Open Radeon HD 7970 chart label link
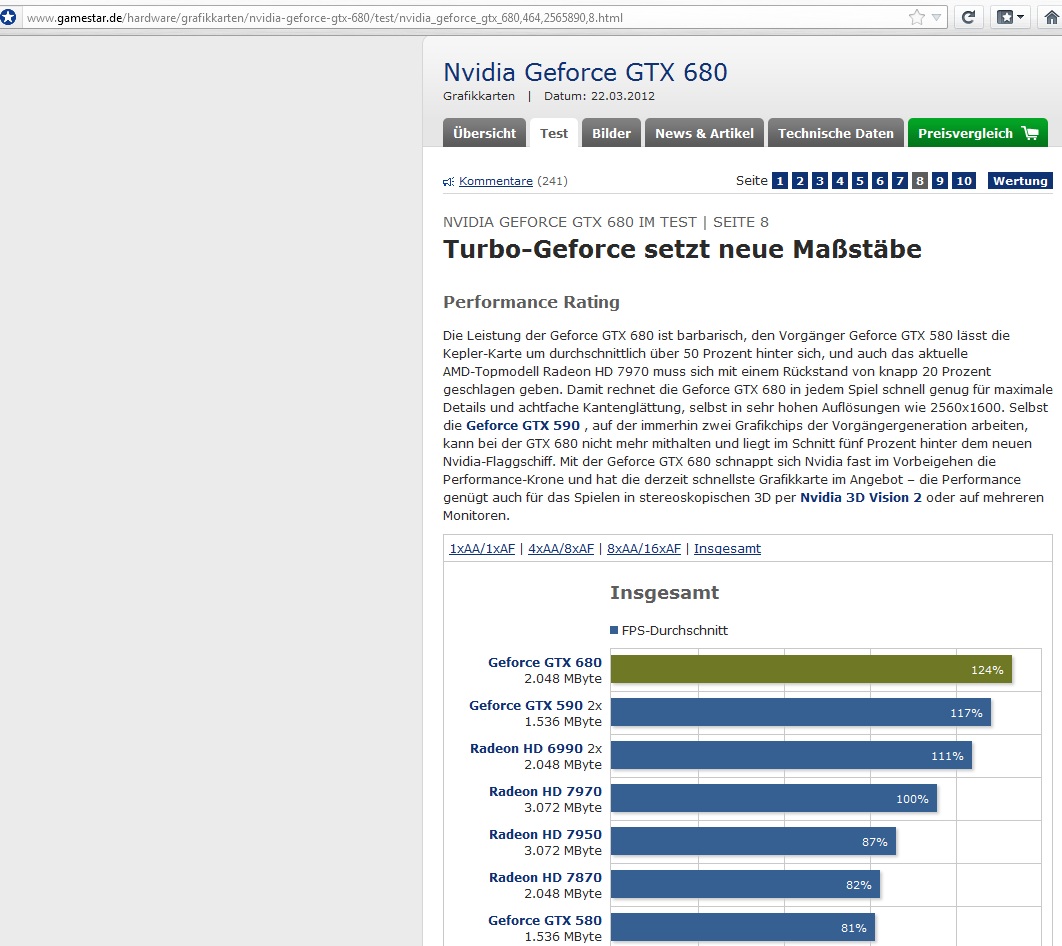 coord(545,792)
